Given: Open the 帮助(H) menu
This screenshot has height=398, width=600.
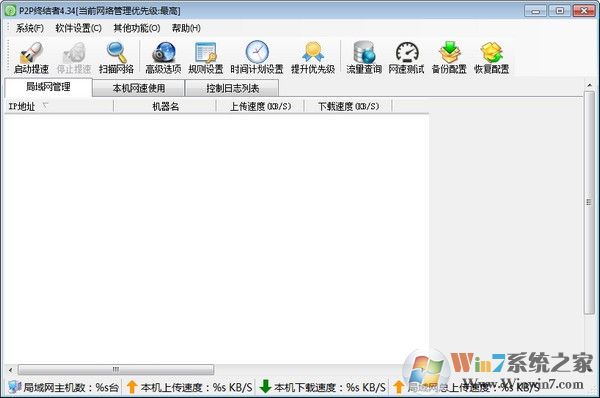Looking at the screenshot, I should point(186,28).
